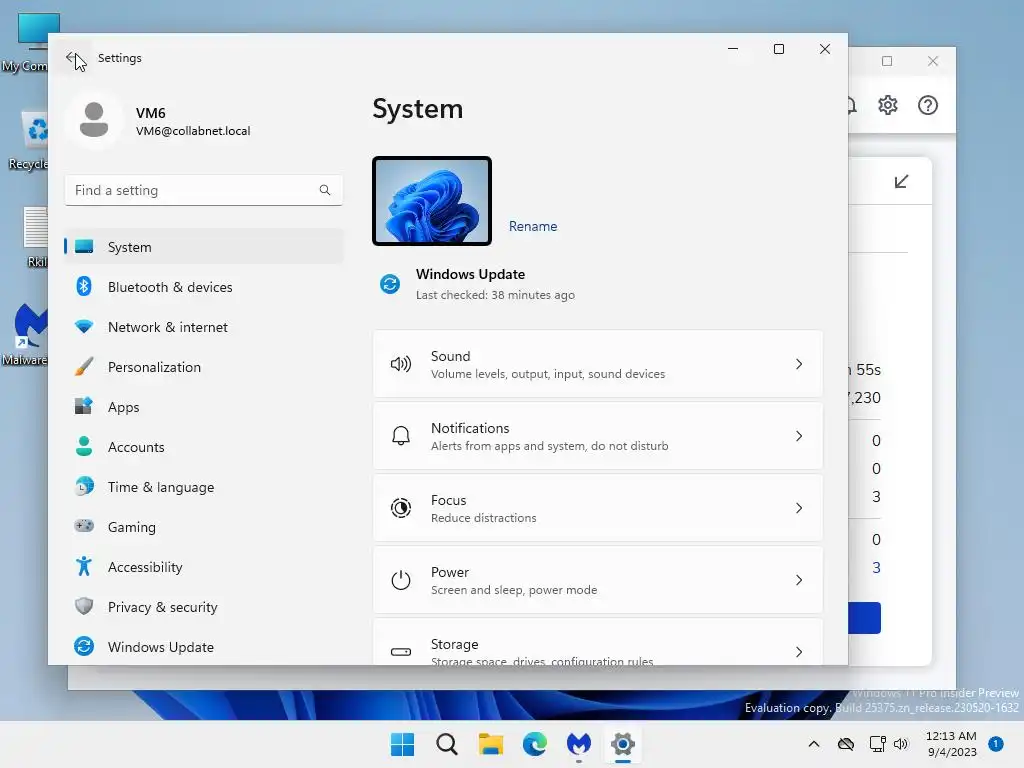Click the Notifications bell icon

pyautogui.click(x=401, y=436)
